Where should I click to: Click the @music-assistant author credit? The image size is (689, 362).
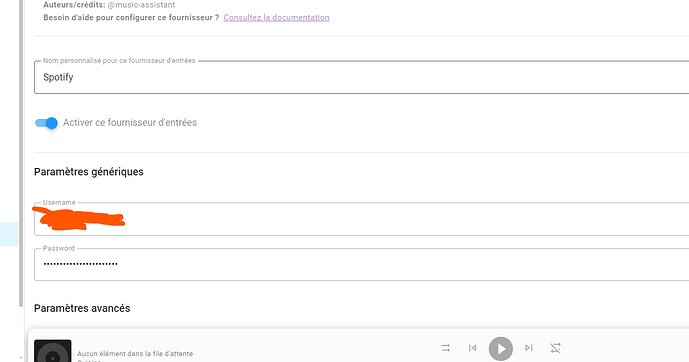[141, 5]
